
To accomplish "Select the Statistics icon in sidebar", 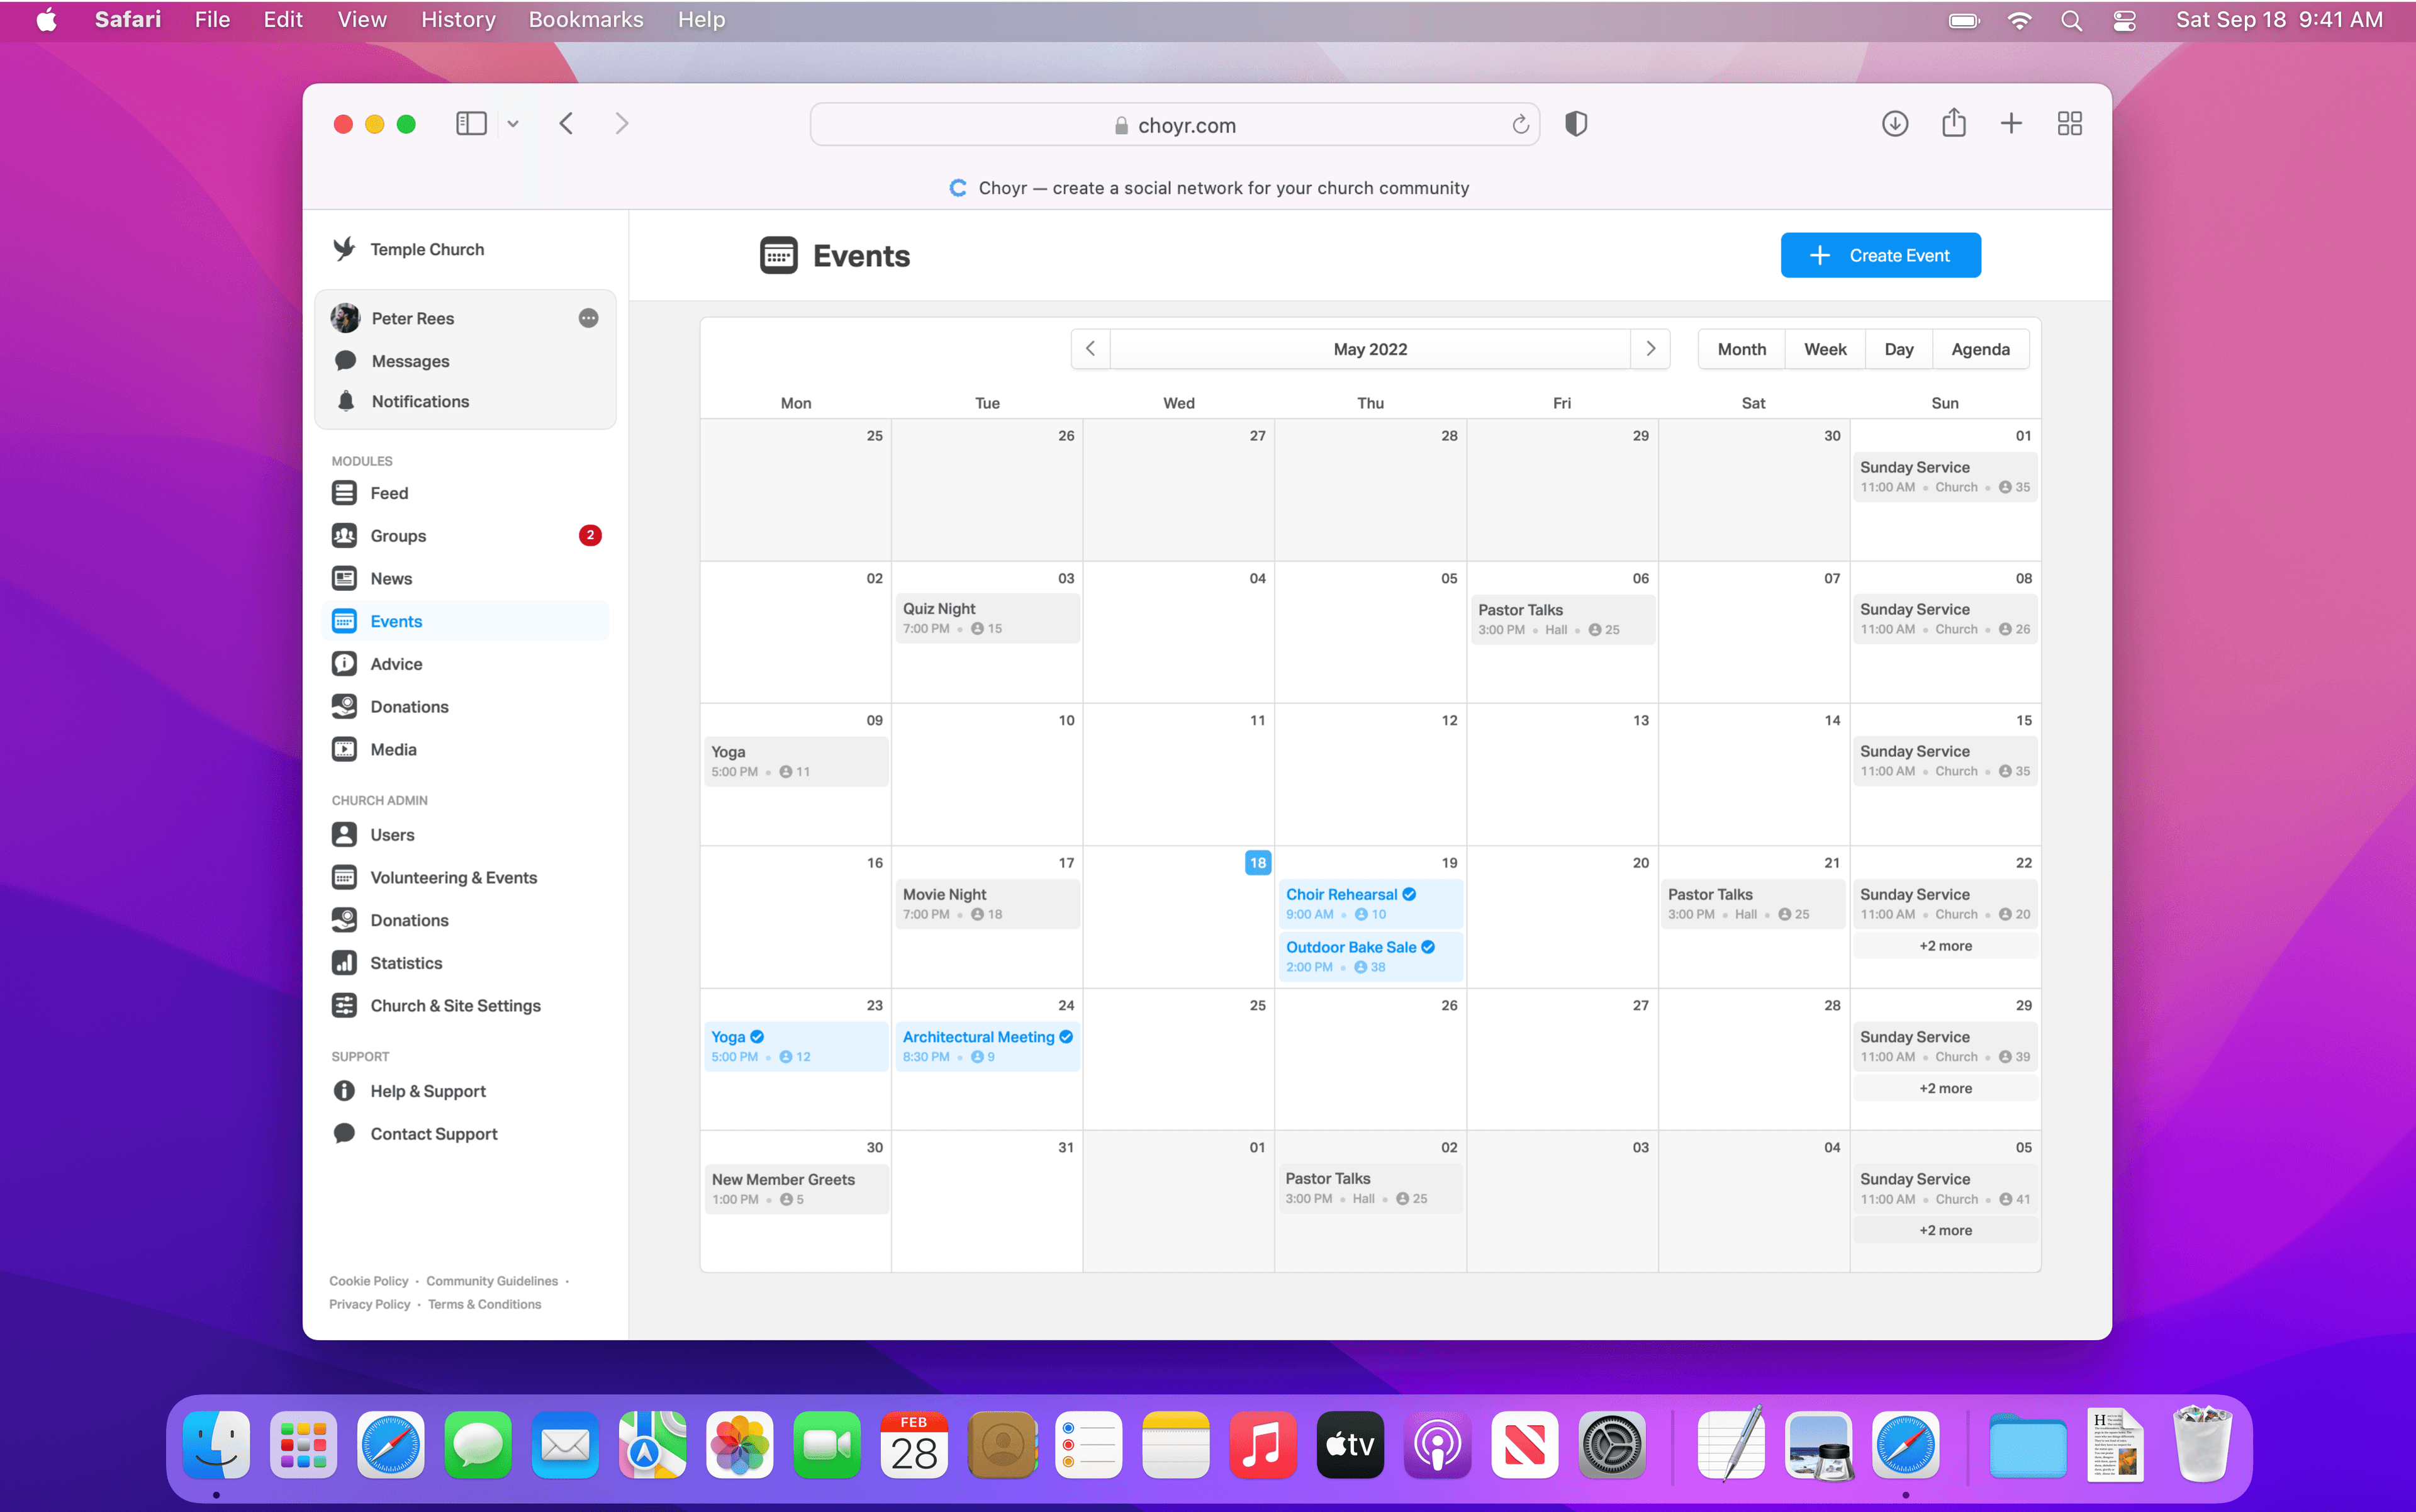I will 343,961.
